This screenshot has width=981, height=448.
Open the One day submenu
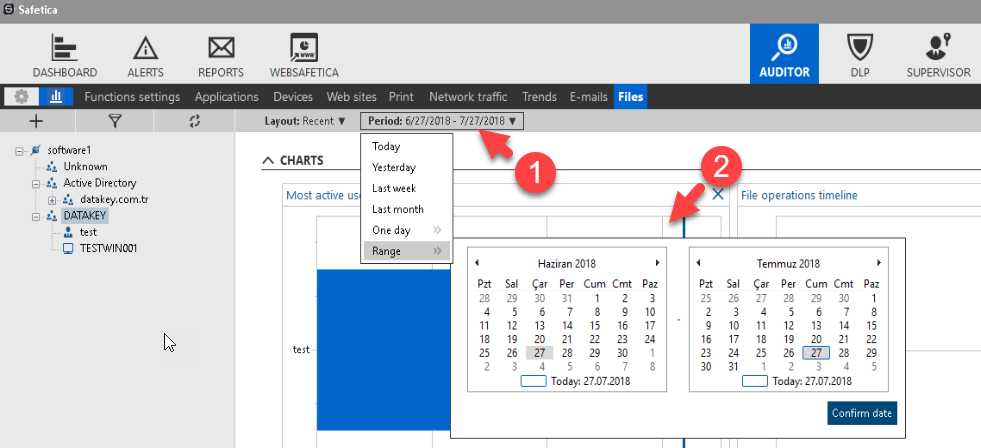coord(406,230)
